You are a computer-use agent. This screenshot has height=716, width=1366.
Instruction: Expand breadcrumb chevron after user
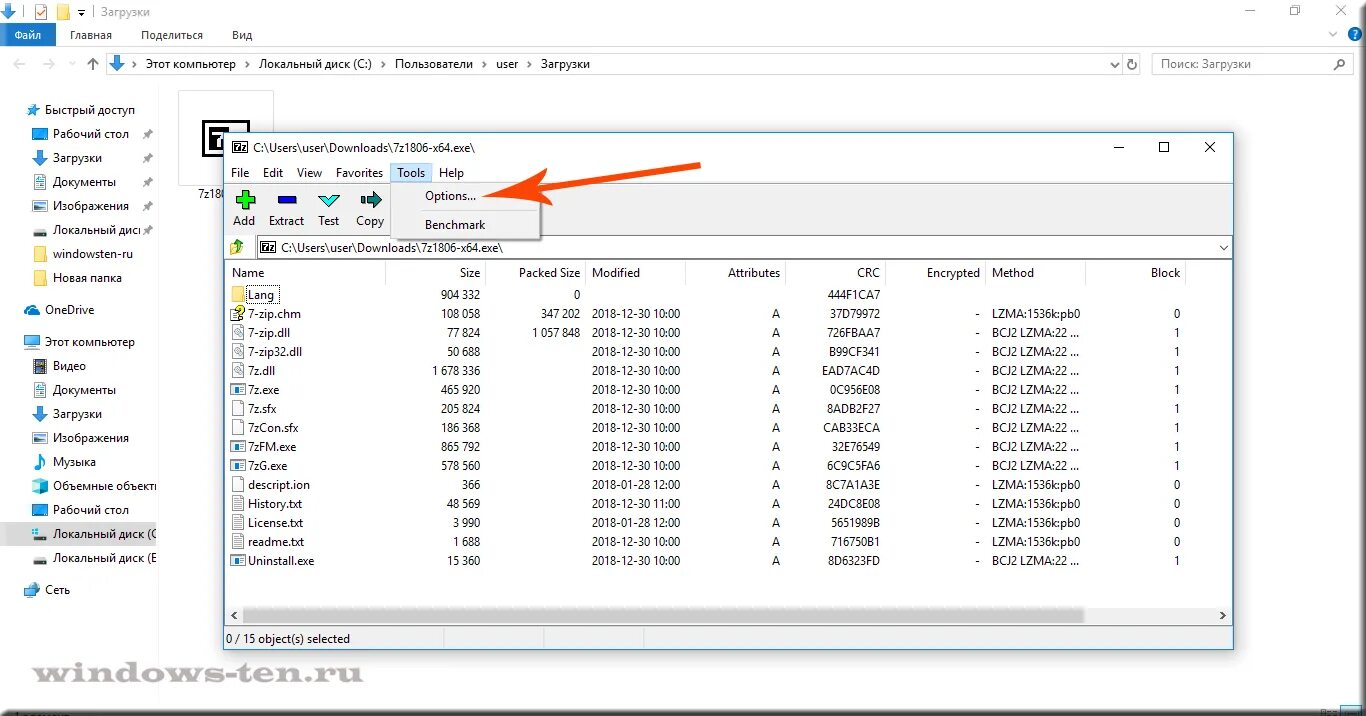529,64
